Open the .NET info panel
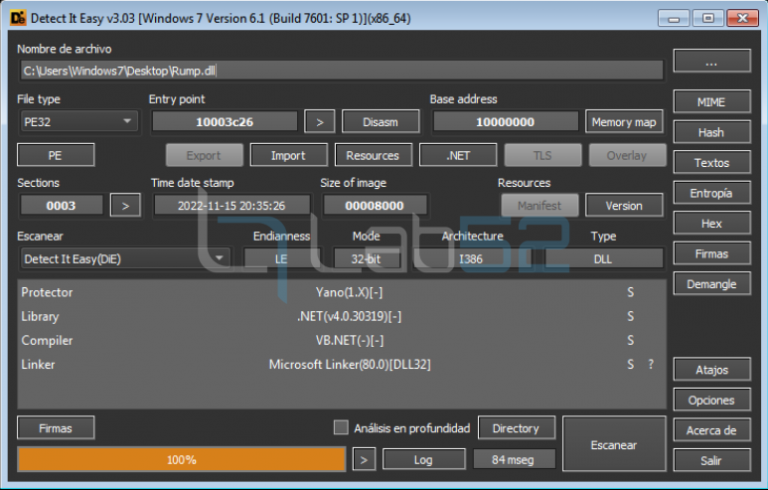 pos(457,155)
